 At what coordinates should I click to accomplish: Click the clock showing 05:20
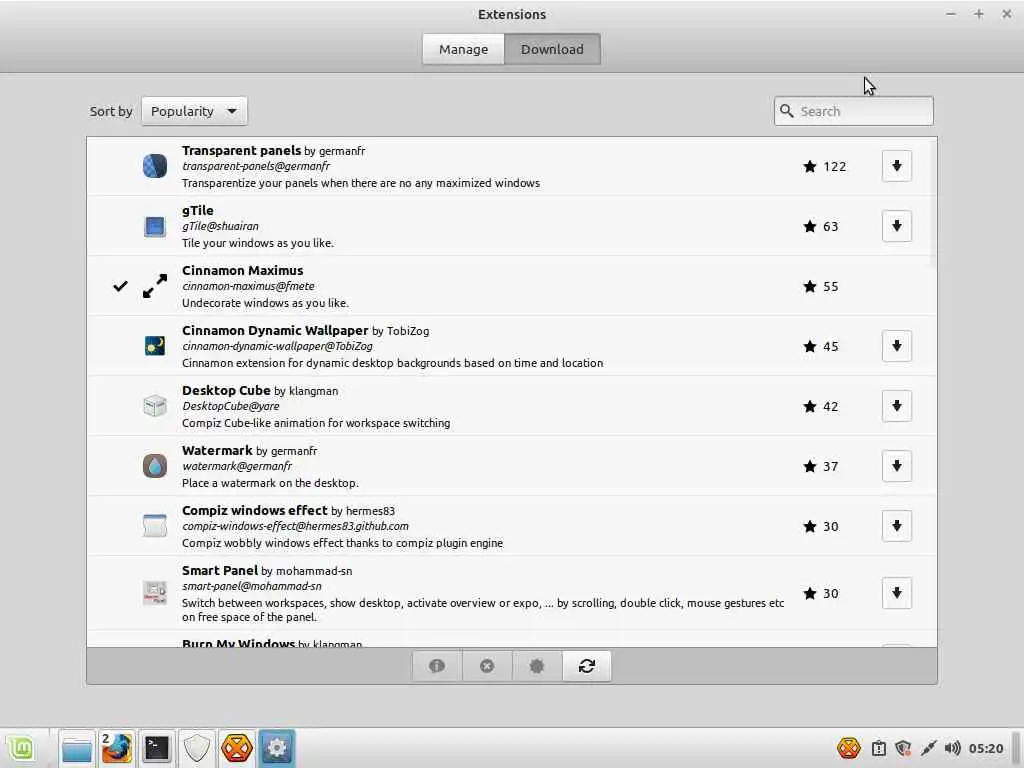tap(985, 748)
